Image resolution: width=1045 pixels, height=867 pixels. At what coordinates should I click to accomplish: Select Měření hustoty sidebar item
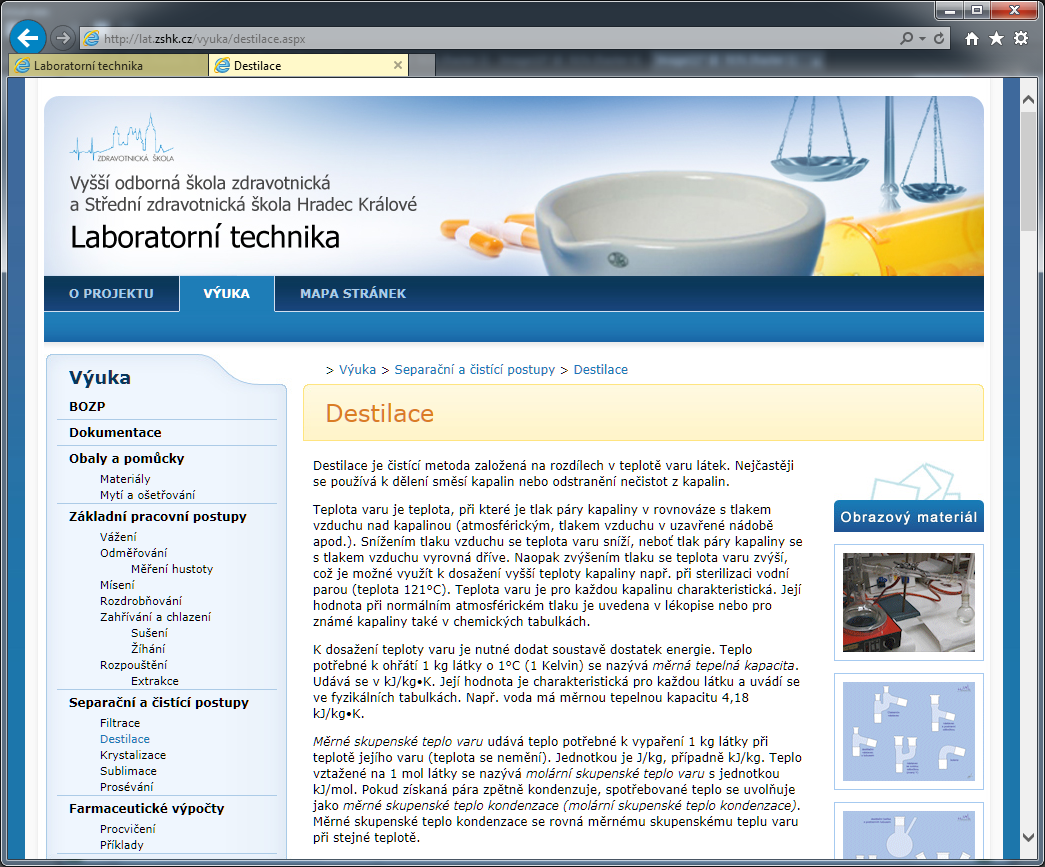coord(172,569)
